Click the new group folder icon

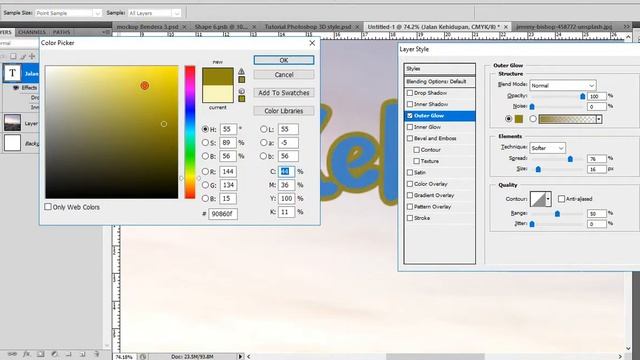pyautogui.click(x=69, y=354)
